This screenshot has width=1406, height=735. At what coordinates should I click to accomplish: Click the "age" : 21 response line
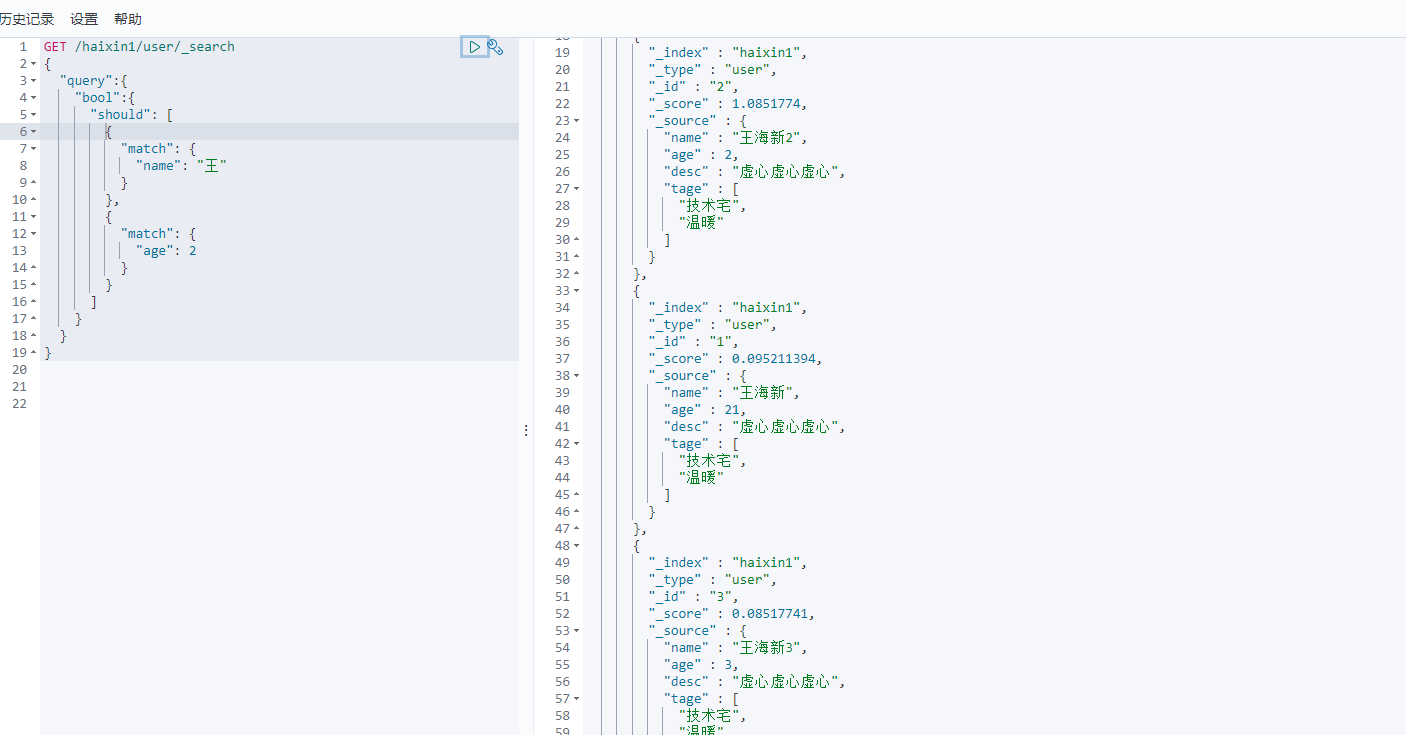click(x=704, y=410)
